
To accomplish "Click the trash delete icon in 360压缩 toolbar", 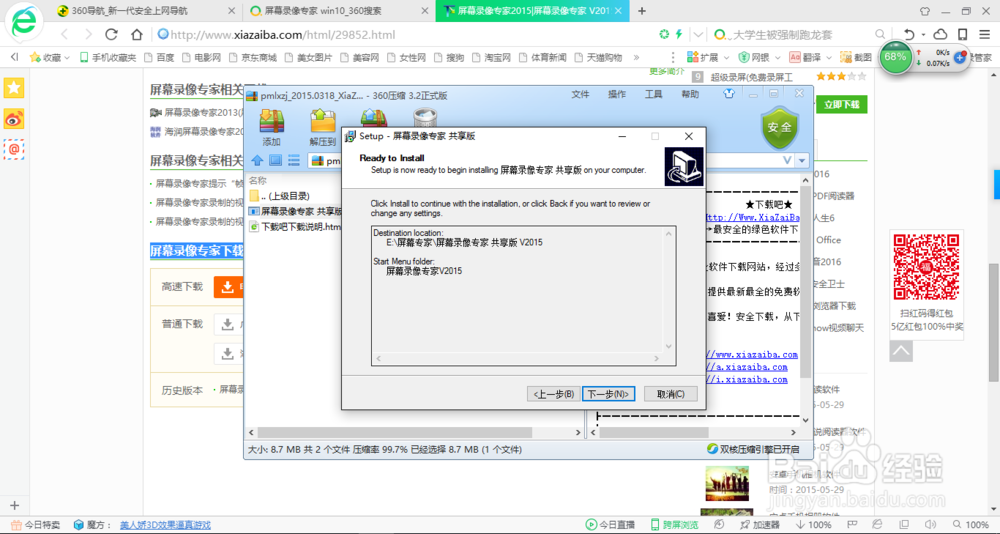I will point(424,118).
